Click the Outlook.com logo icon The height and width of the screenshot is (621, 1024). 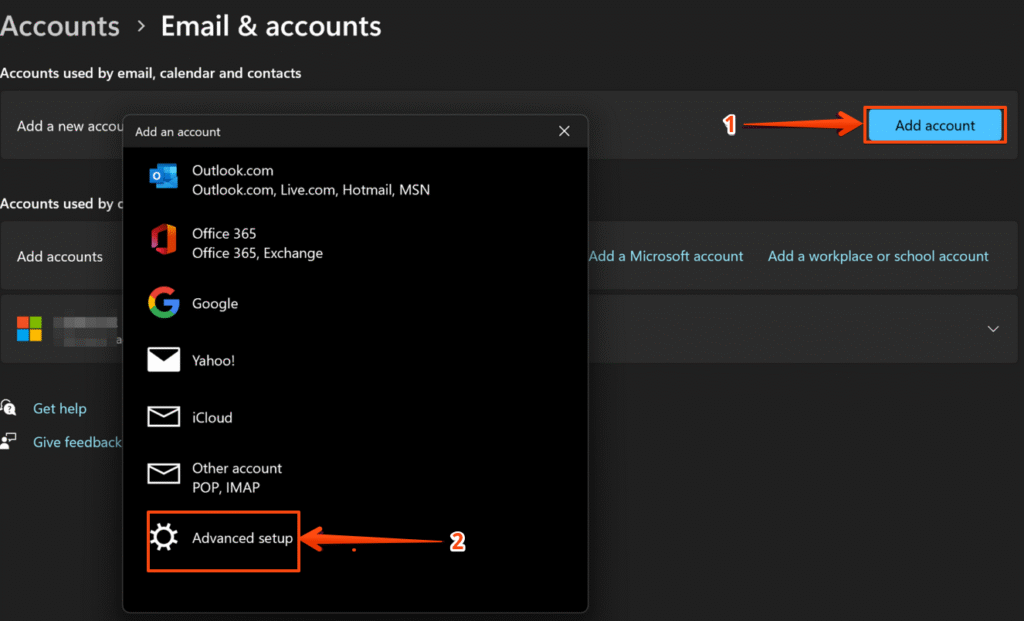pos(163,176)
